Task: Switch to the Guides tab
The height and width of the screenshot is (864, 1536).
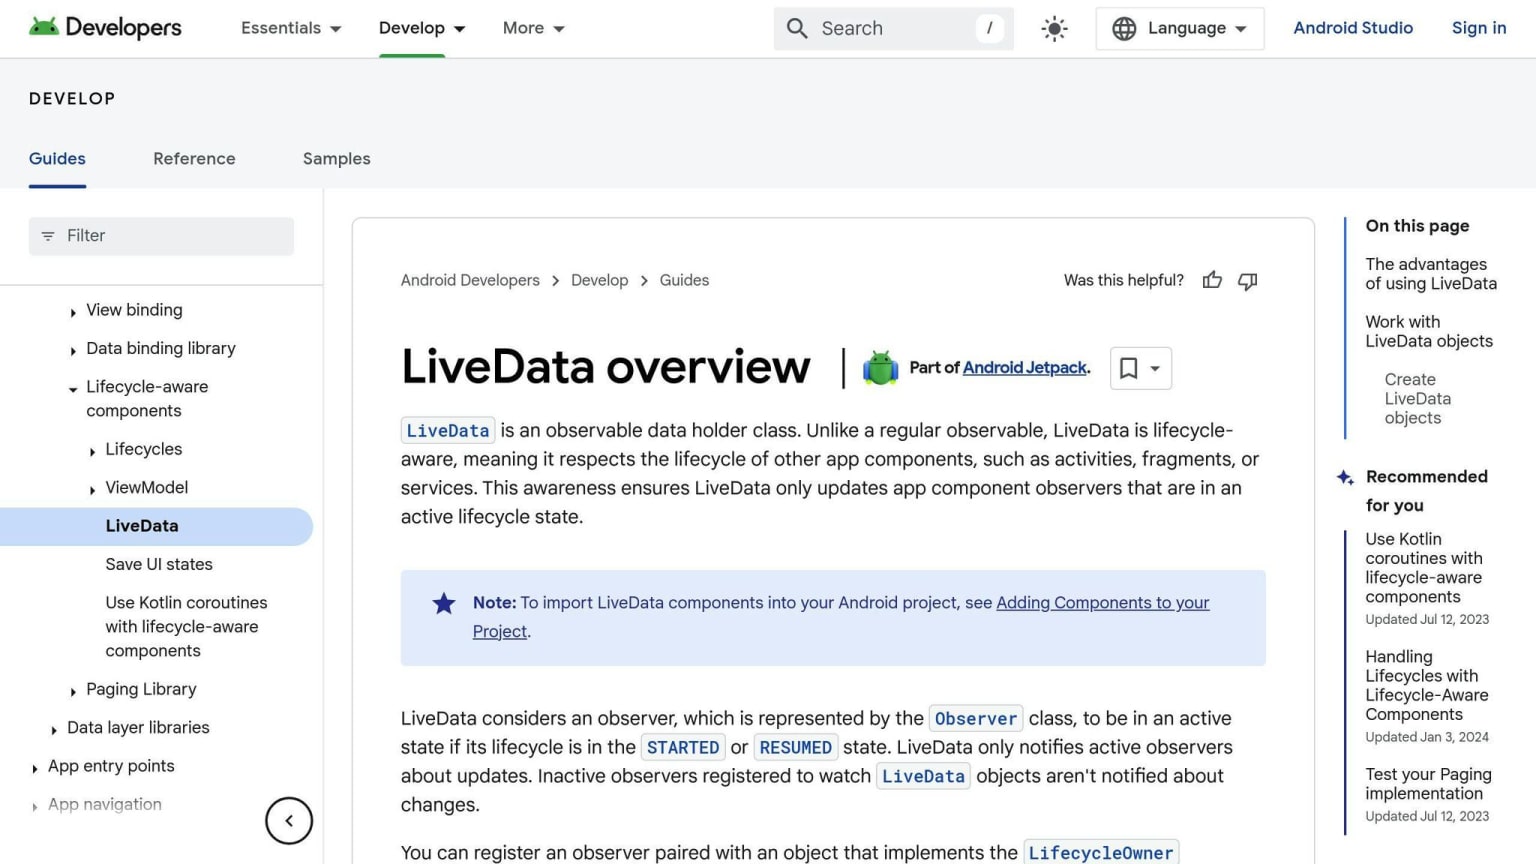Action: (x=57, y=159)
